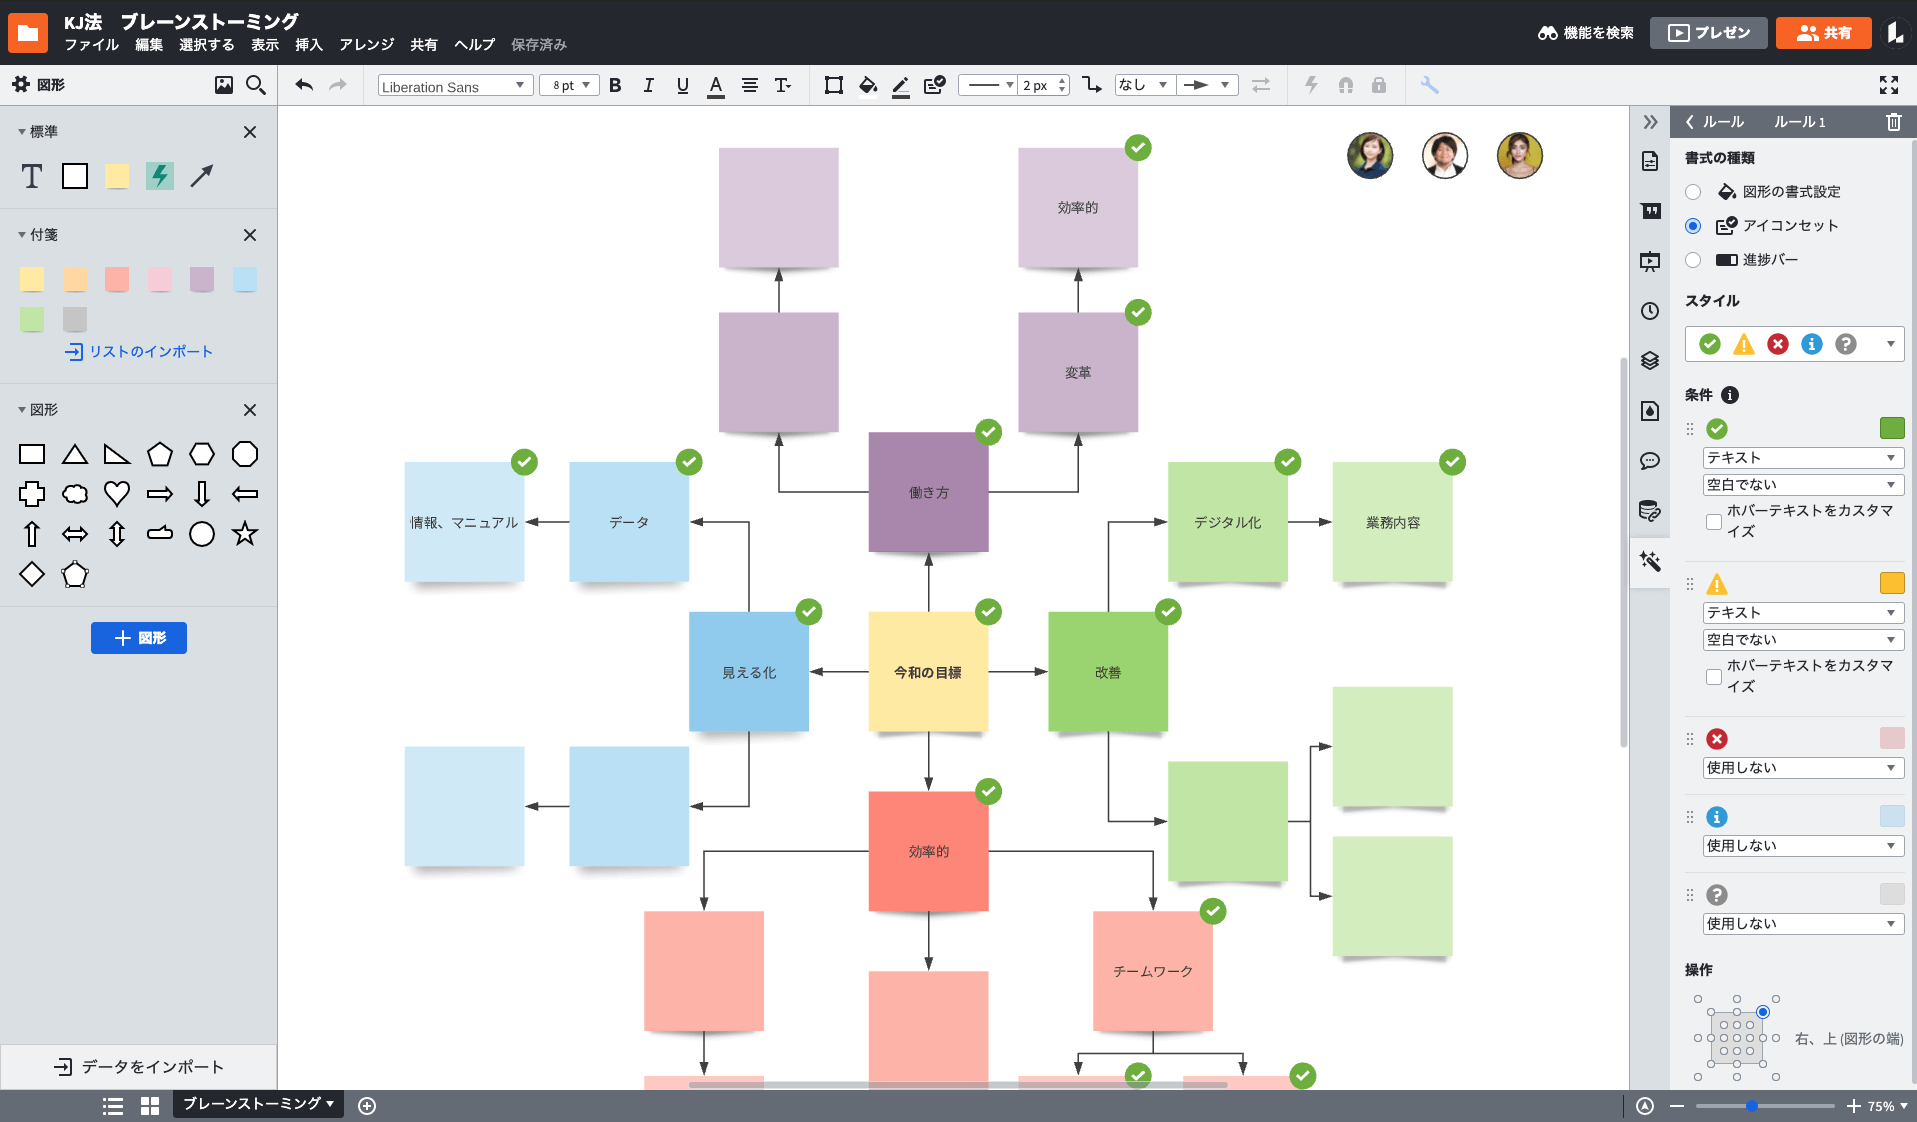Image resolution: width=1917 pixels, height=1122 pixels.
Task: Click the green condition color swatch
Action: pyautogui.click(x=1891, y=429)
